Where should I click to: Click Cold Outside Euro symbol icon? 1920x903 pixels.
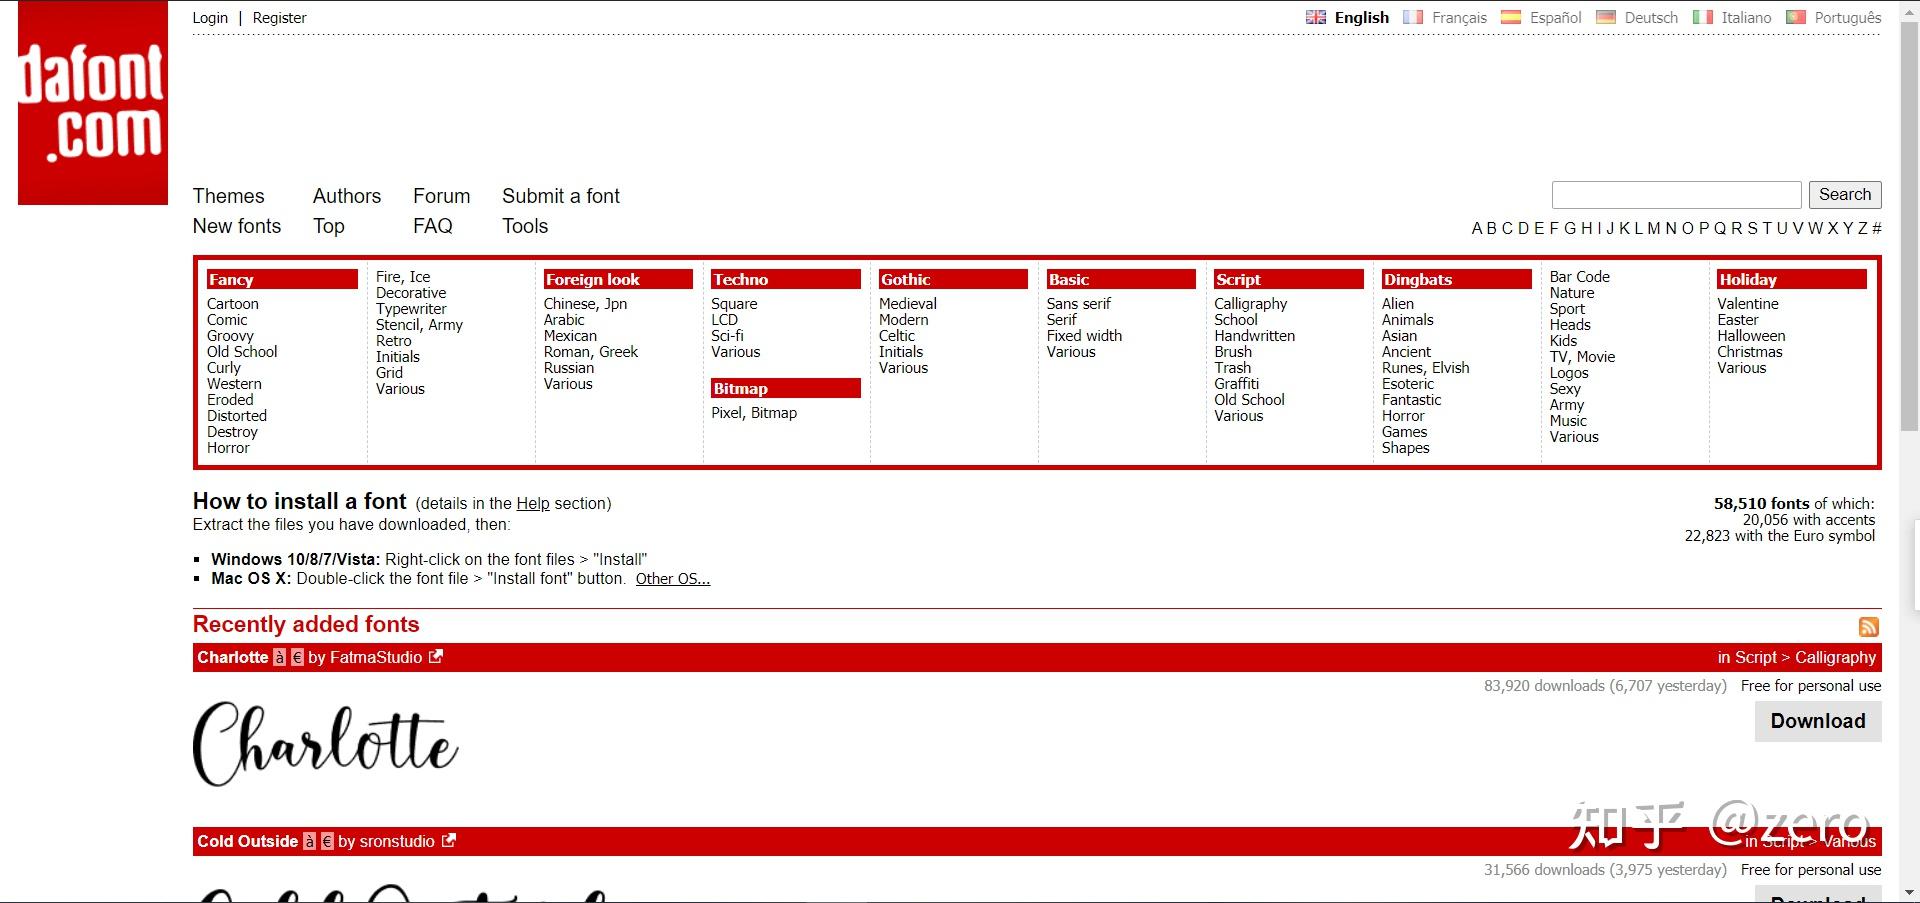(327, 842)
